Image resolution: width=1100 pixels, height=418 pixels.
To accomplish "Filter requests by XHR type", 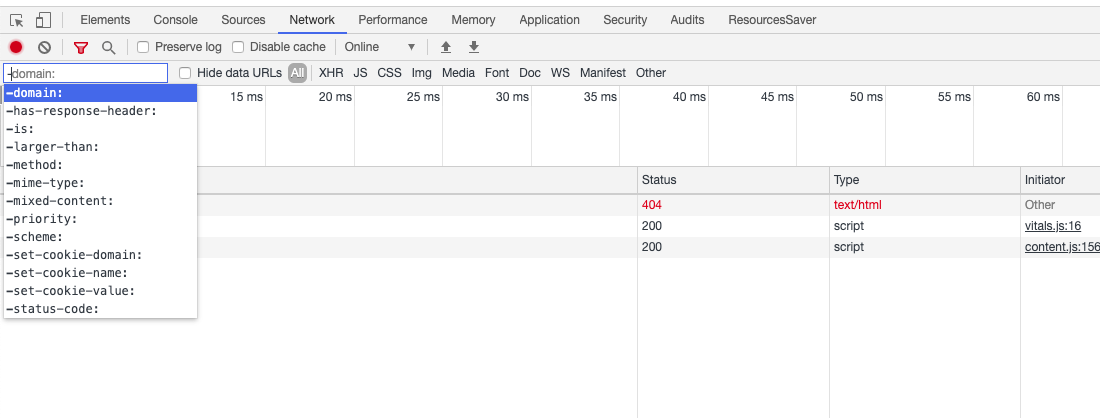I will [331, 73].
